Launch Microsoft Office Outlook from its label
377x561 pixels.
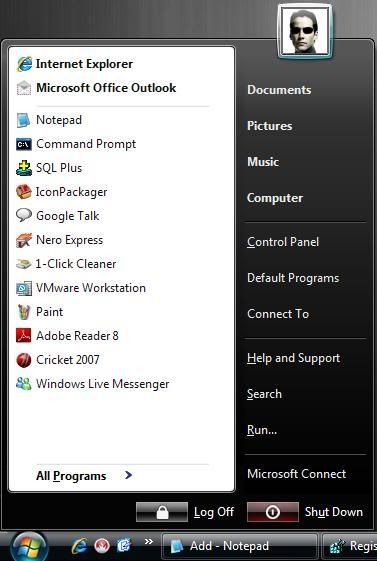(106, 88)
